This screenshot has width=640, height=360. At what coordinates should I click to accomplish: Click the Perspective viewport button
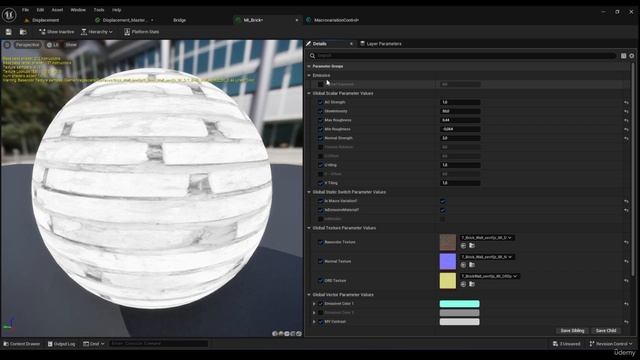point(28,45)
